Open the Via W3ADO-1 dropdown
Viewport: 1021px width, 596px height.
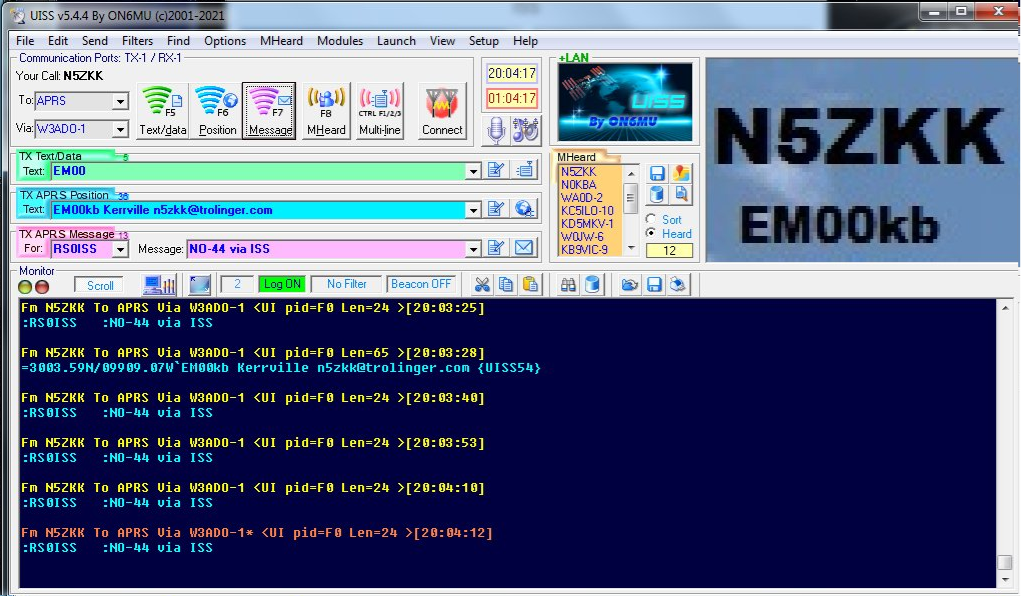click(x=120, y=129)
